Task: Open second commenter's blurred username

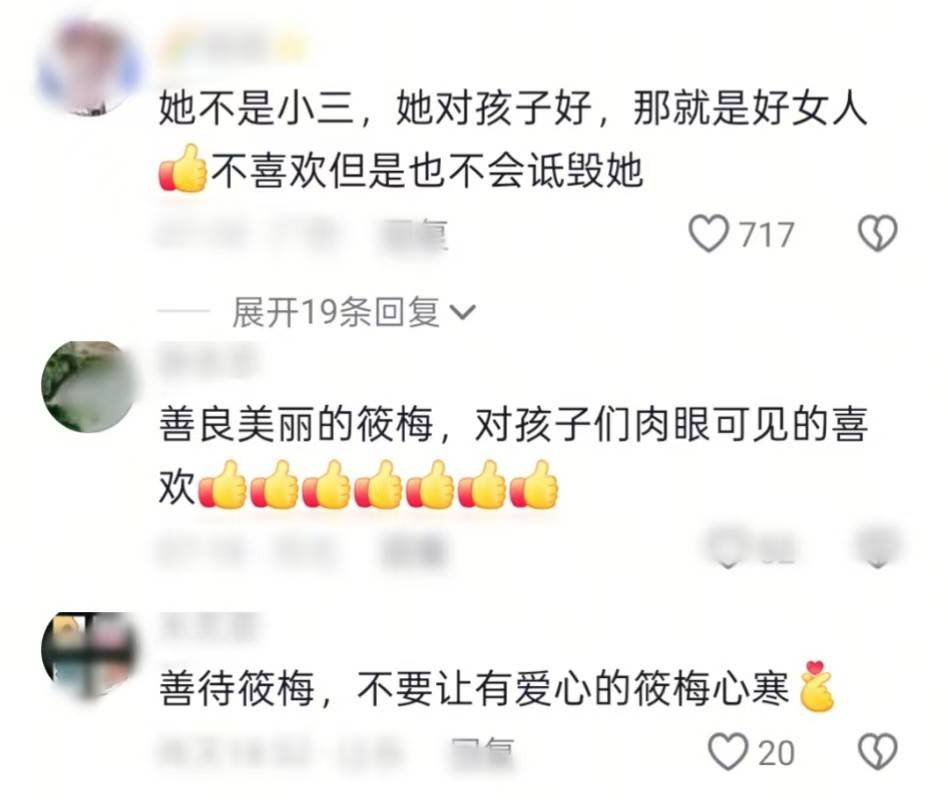Action: [x=207, y=361]
